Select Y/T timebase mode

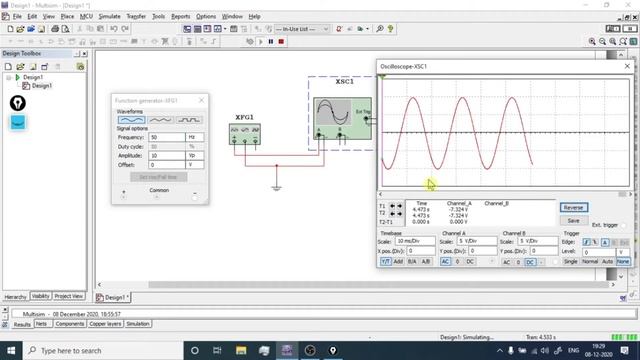click(385, 262)
